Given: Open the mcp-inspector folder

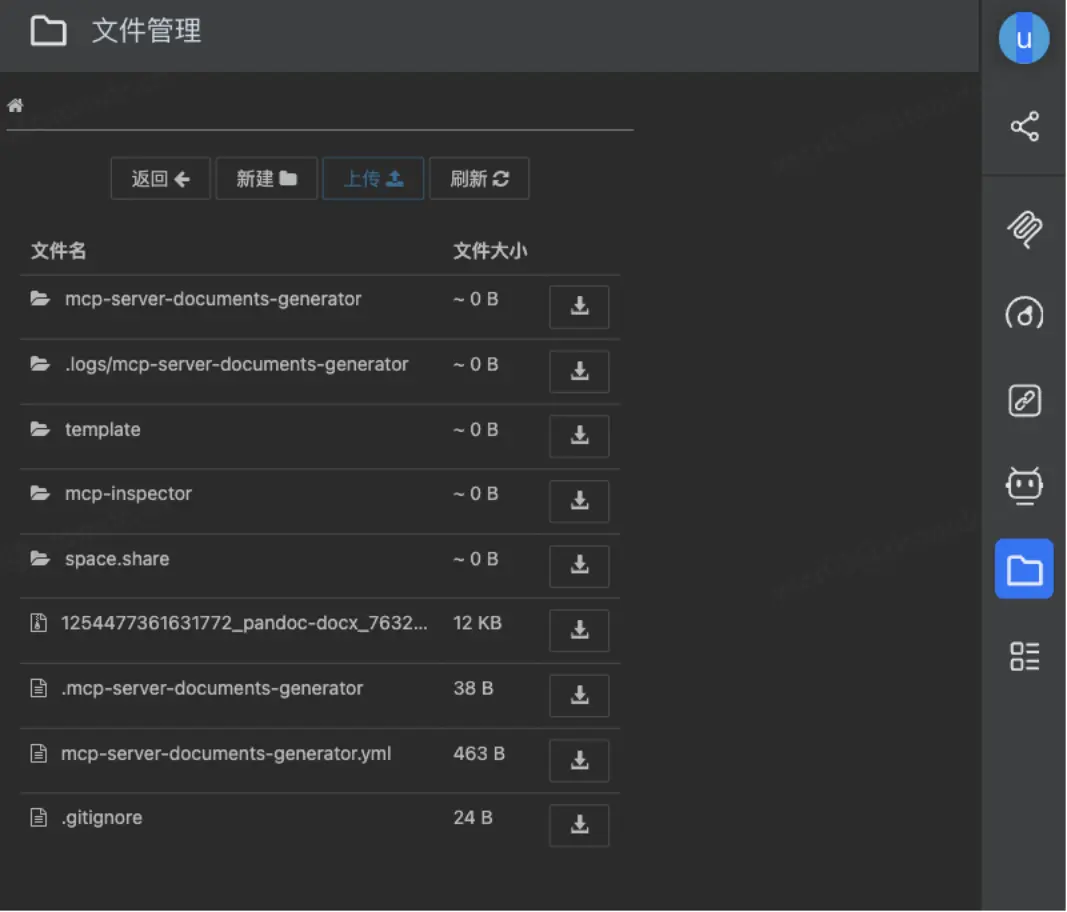Looking at the screenshot, I should pyautogui.click(x=128, y=493).
